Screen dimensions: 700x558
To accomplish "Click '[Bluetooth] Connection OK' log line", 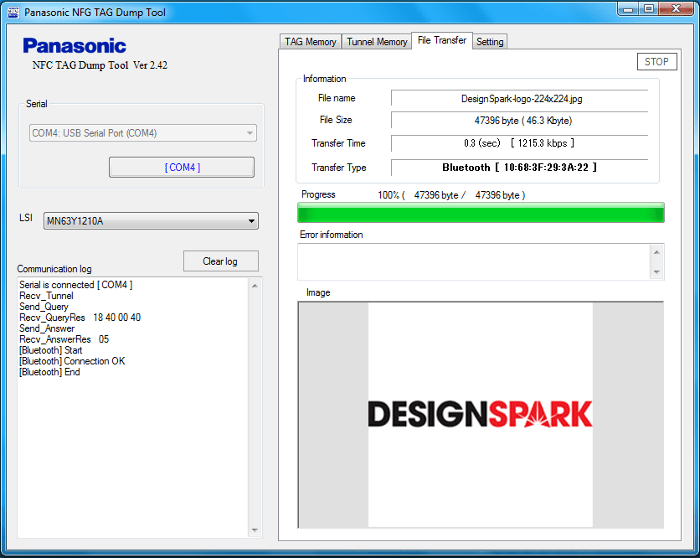I will [72, 361].
